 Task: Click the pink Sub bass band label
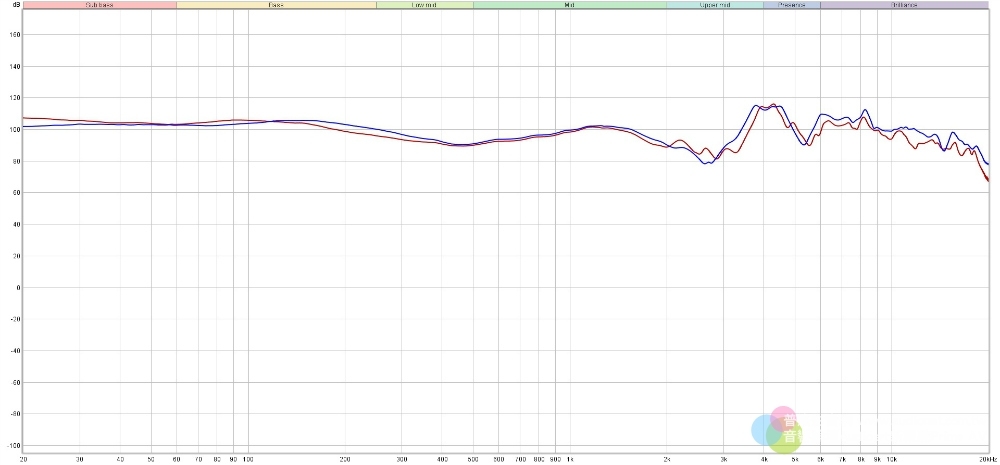pos(98,5)
